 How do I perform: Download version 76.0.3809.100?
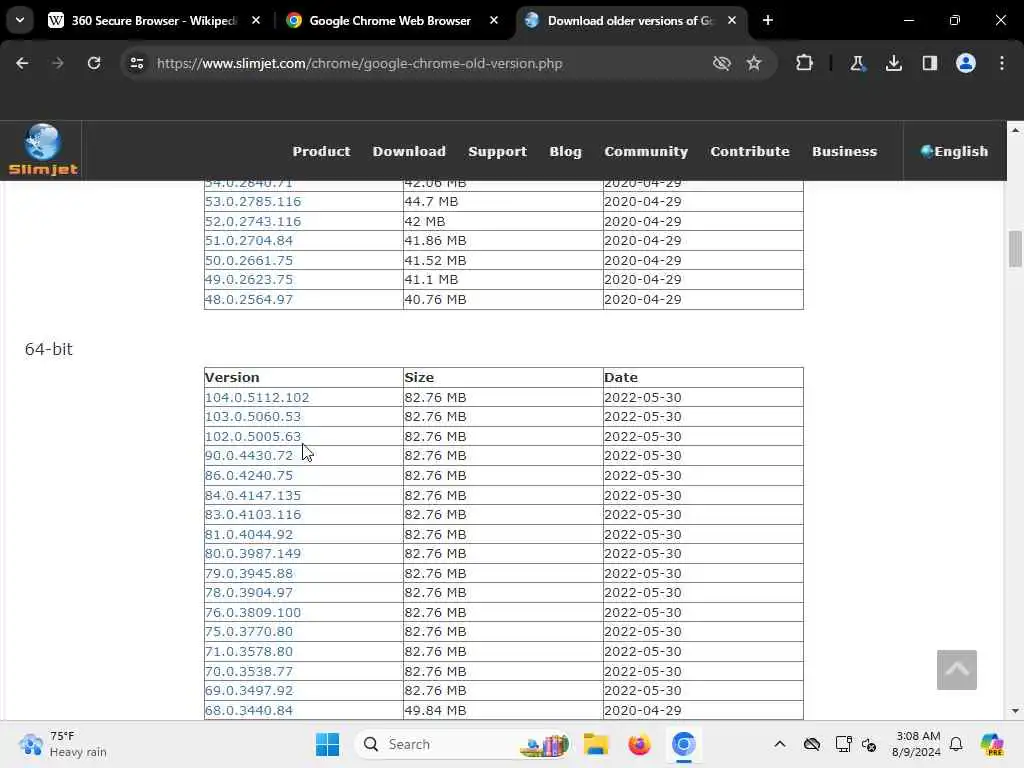(x=253, y=613)
